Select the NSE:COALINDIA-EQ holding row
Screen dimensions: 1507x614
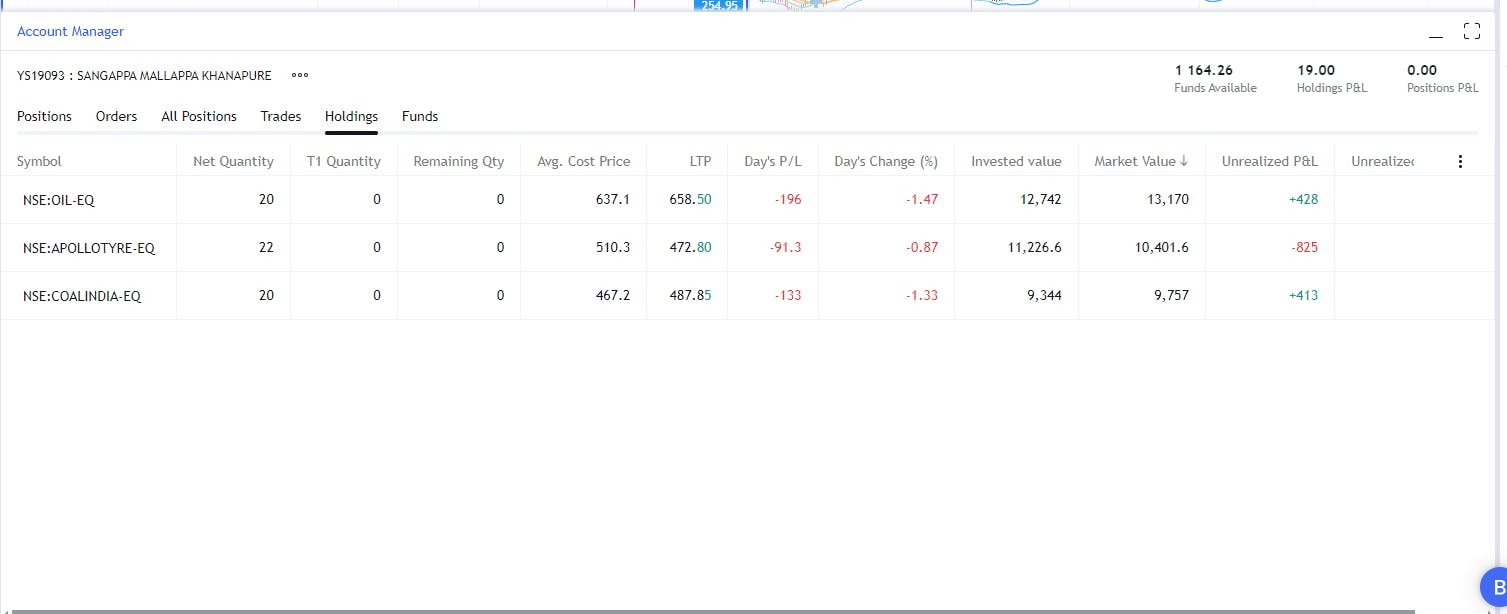point(82,296)
